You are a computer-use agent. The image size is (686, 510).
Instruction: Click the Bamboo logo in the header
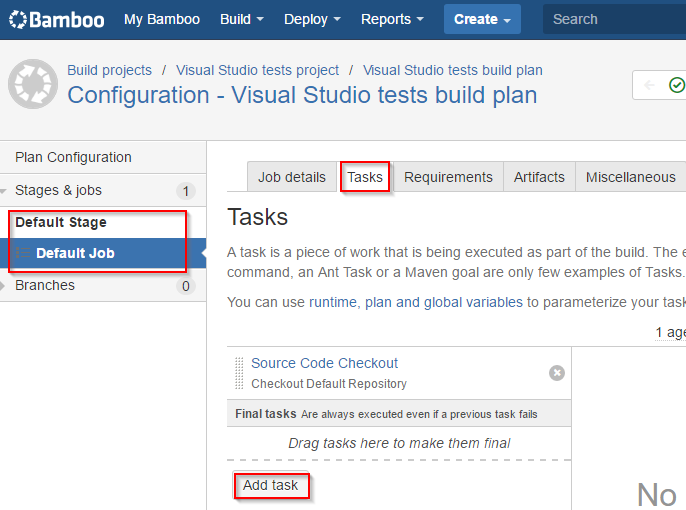click(56, 19)
